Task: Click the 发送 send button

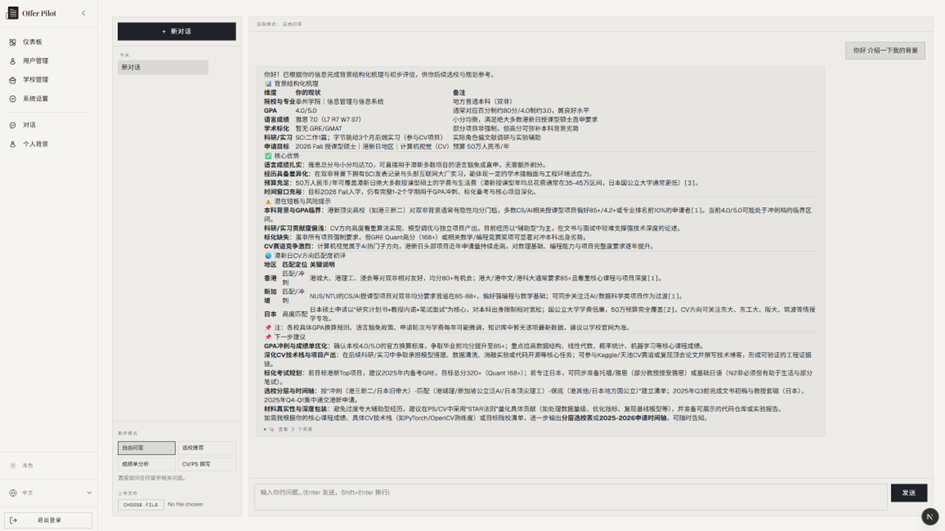Action: [909, 493]
